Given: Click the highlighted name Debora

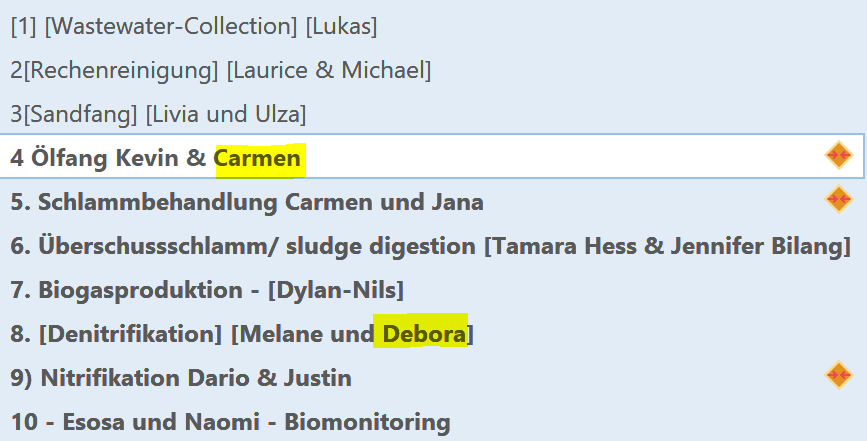Looking at the screenshot, I should [x=420, y=334].
